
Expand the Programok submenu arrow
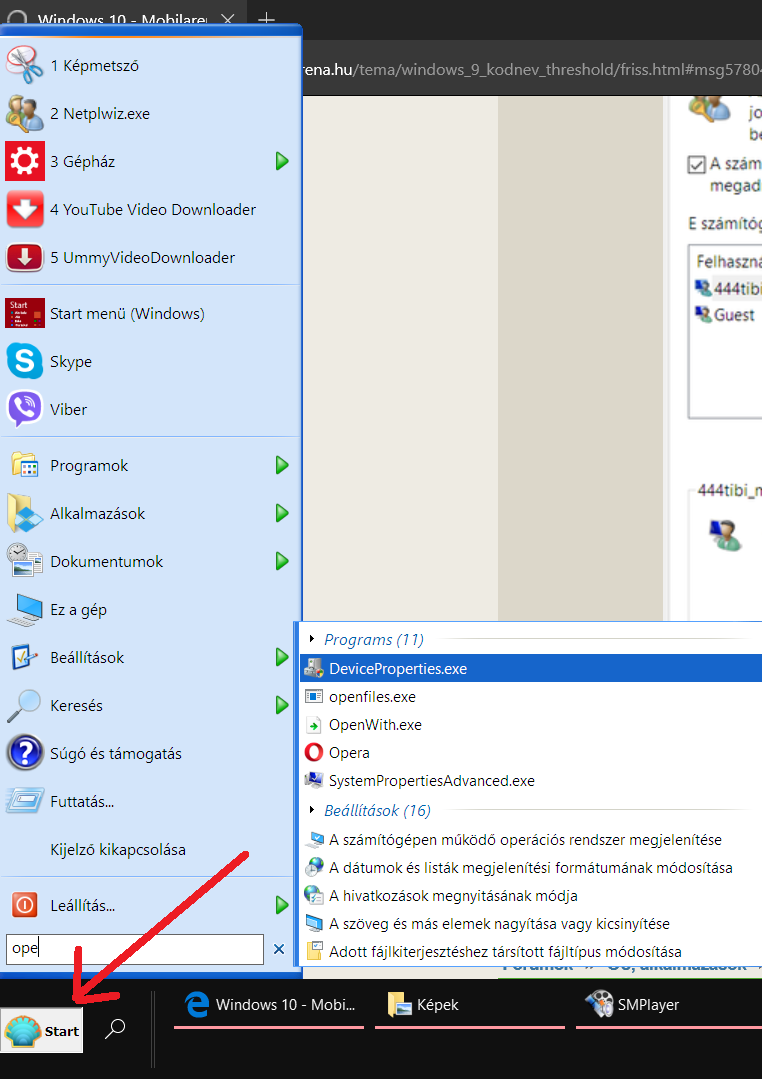coord(282,466)
